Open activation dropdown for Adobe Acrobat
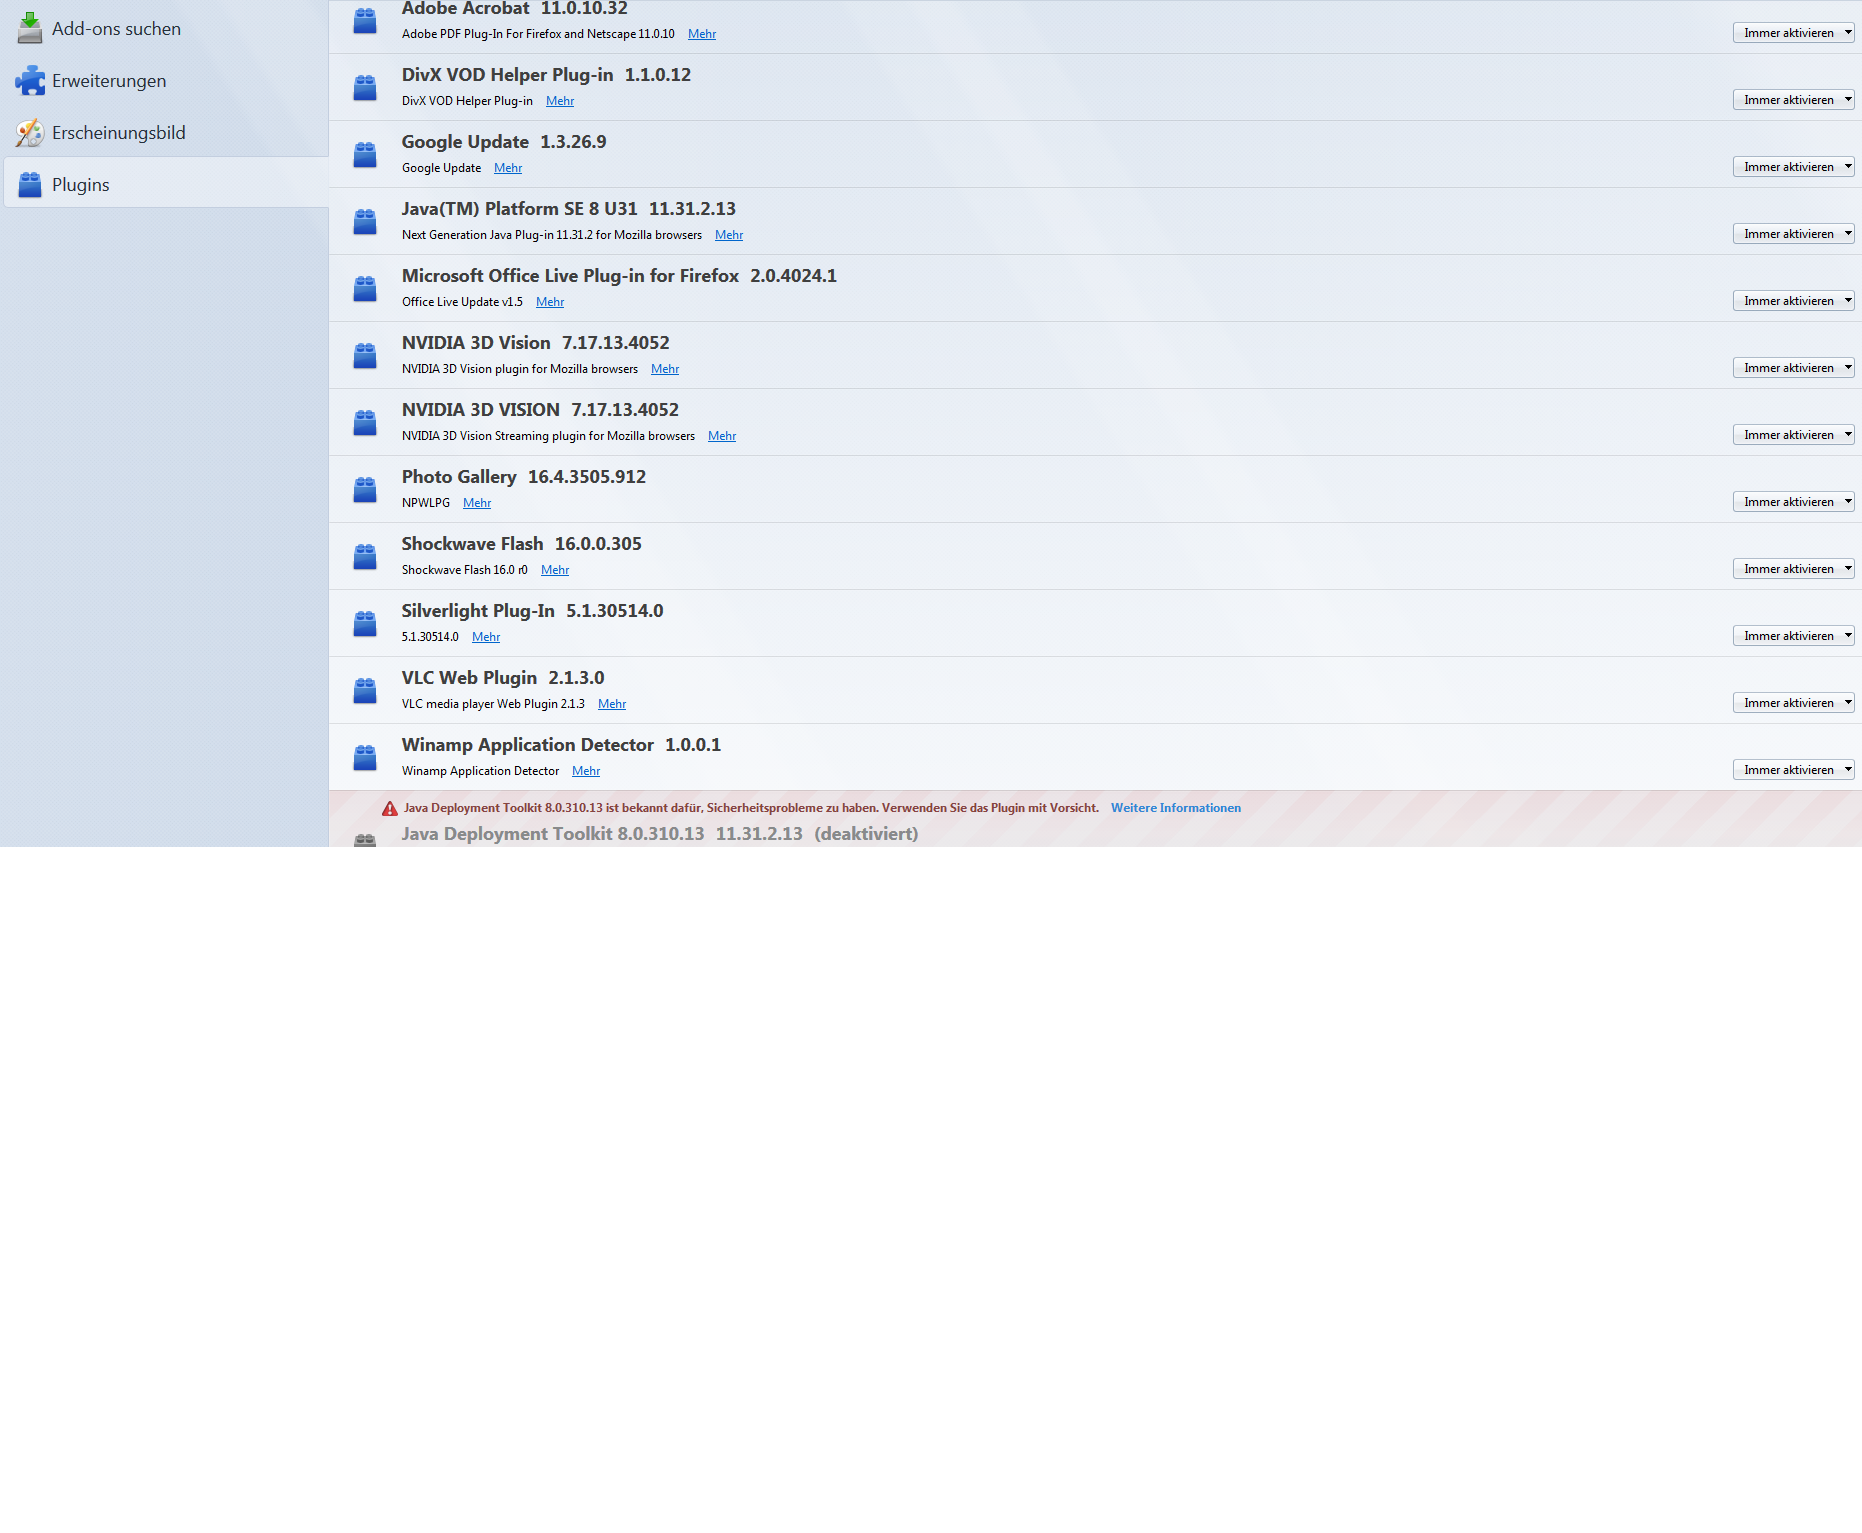This screenshot has width=1862, height=1533. point(1793,33)
